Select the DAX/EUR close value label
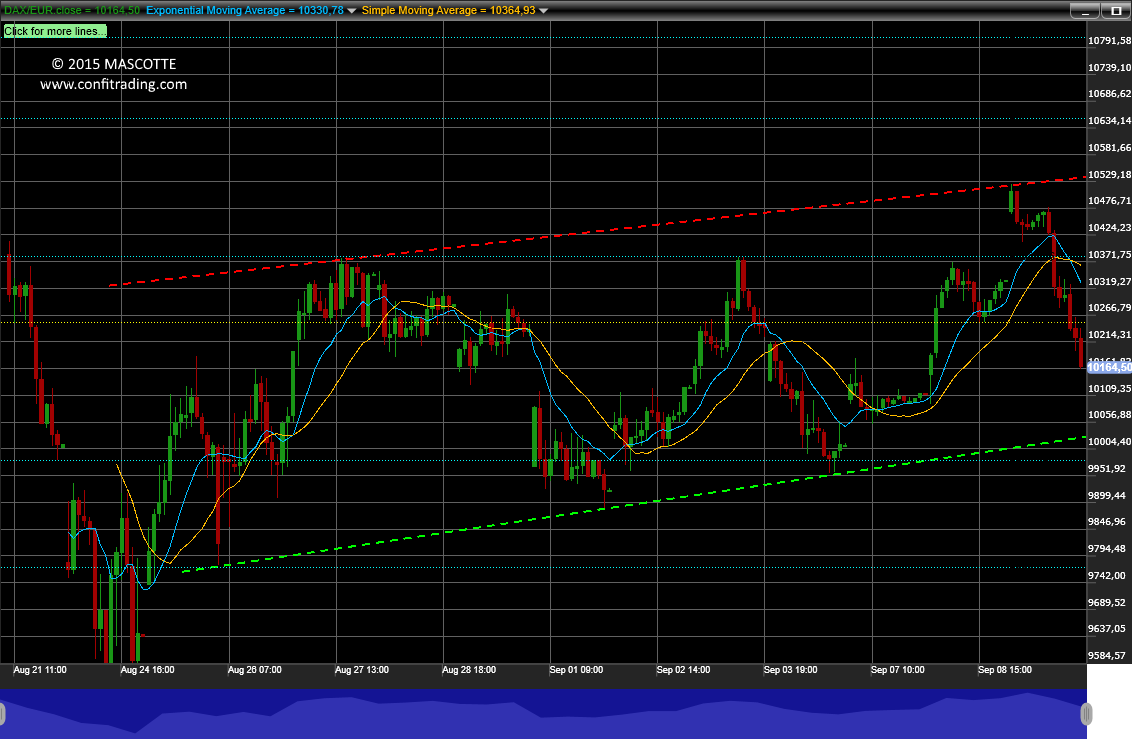Screen dimensions: 1132x739 [71, 10]
